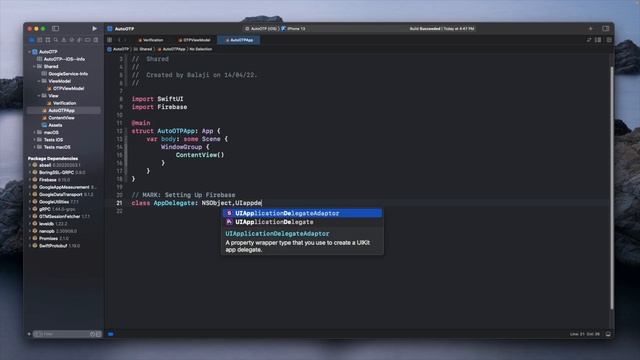The image size is (640, 360).
Task: Go forward with the editor history arrow
Action: click(126, 40)
